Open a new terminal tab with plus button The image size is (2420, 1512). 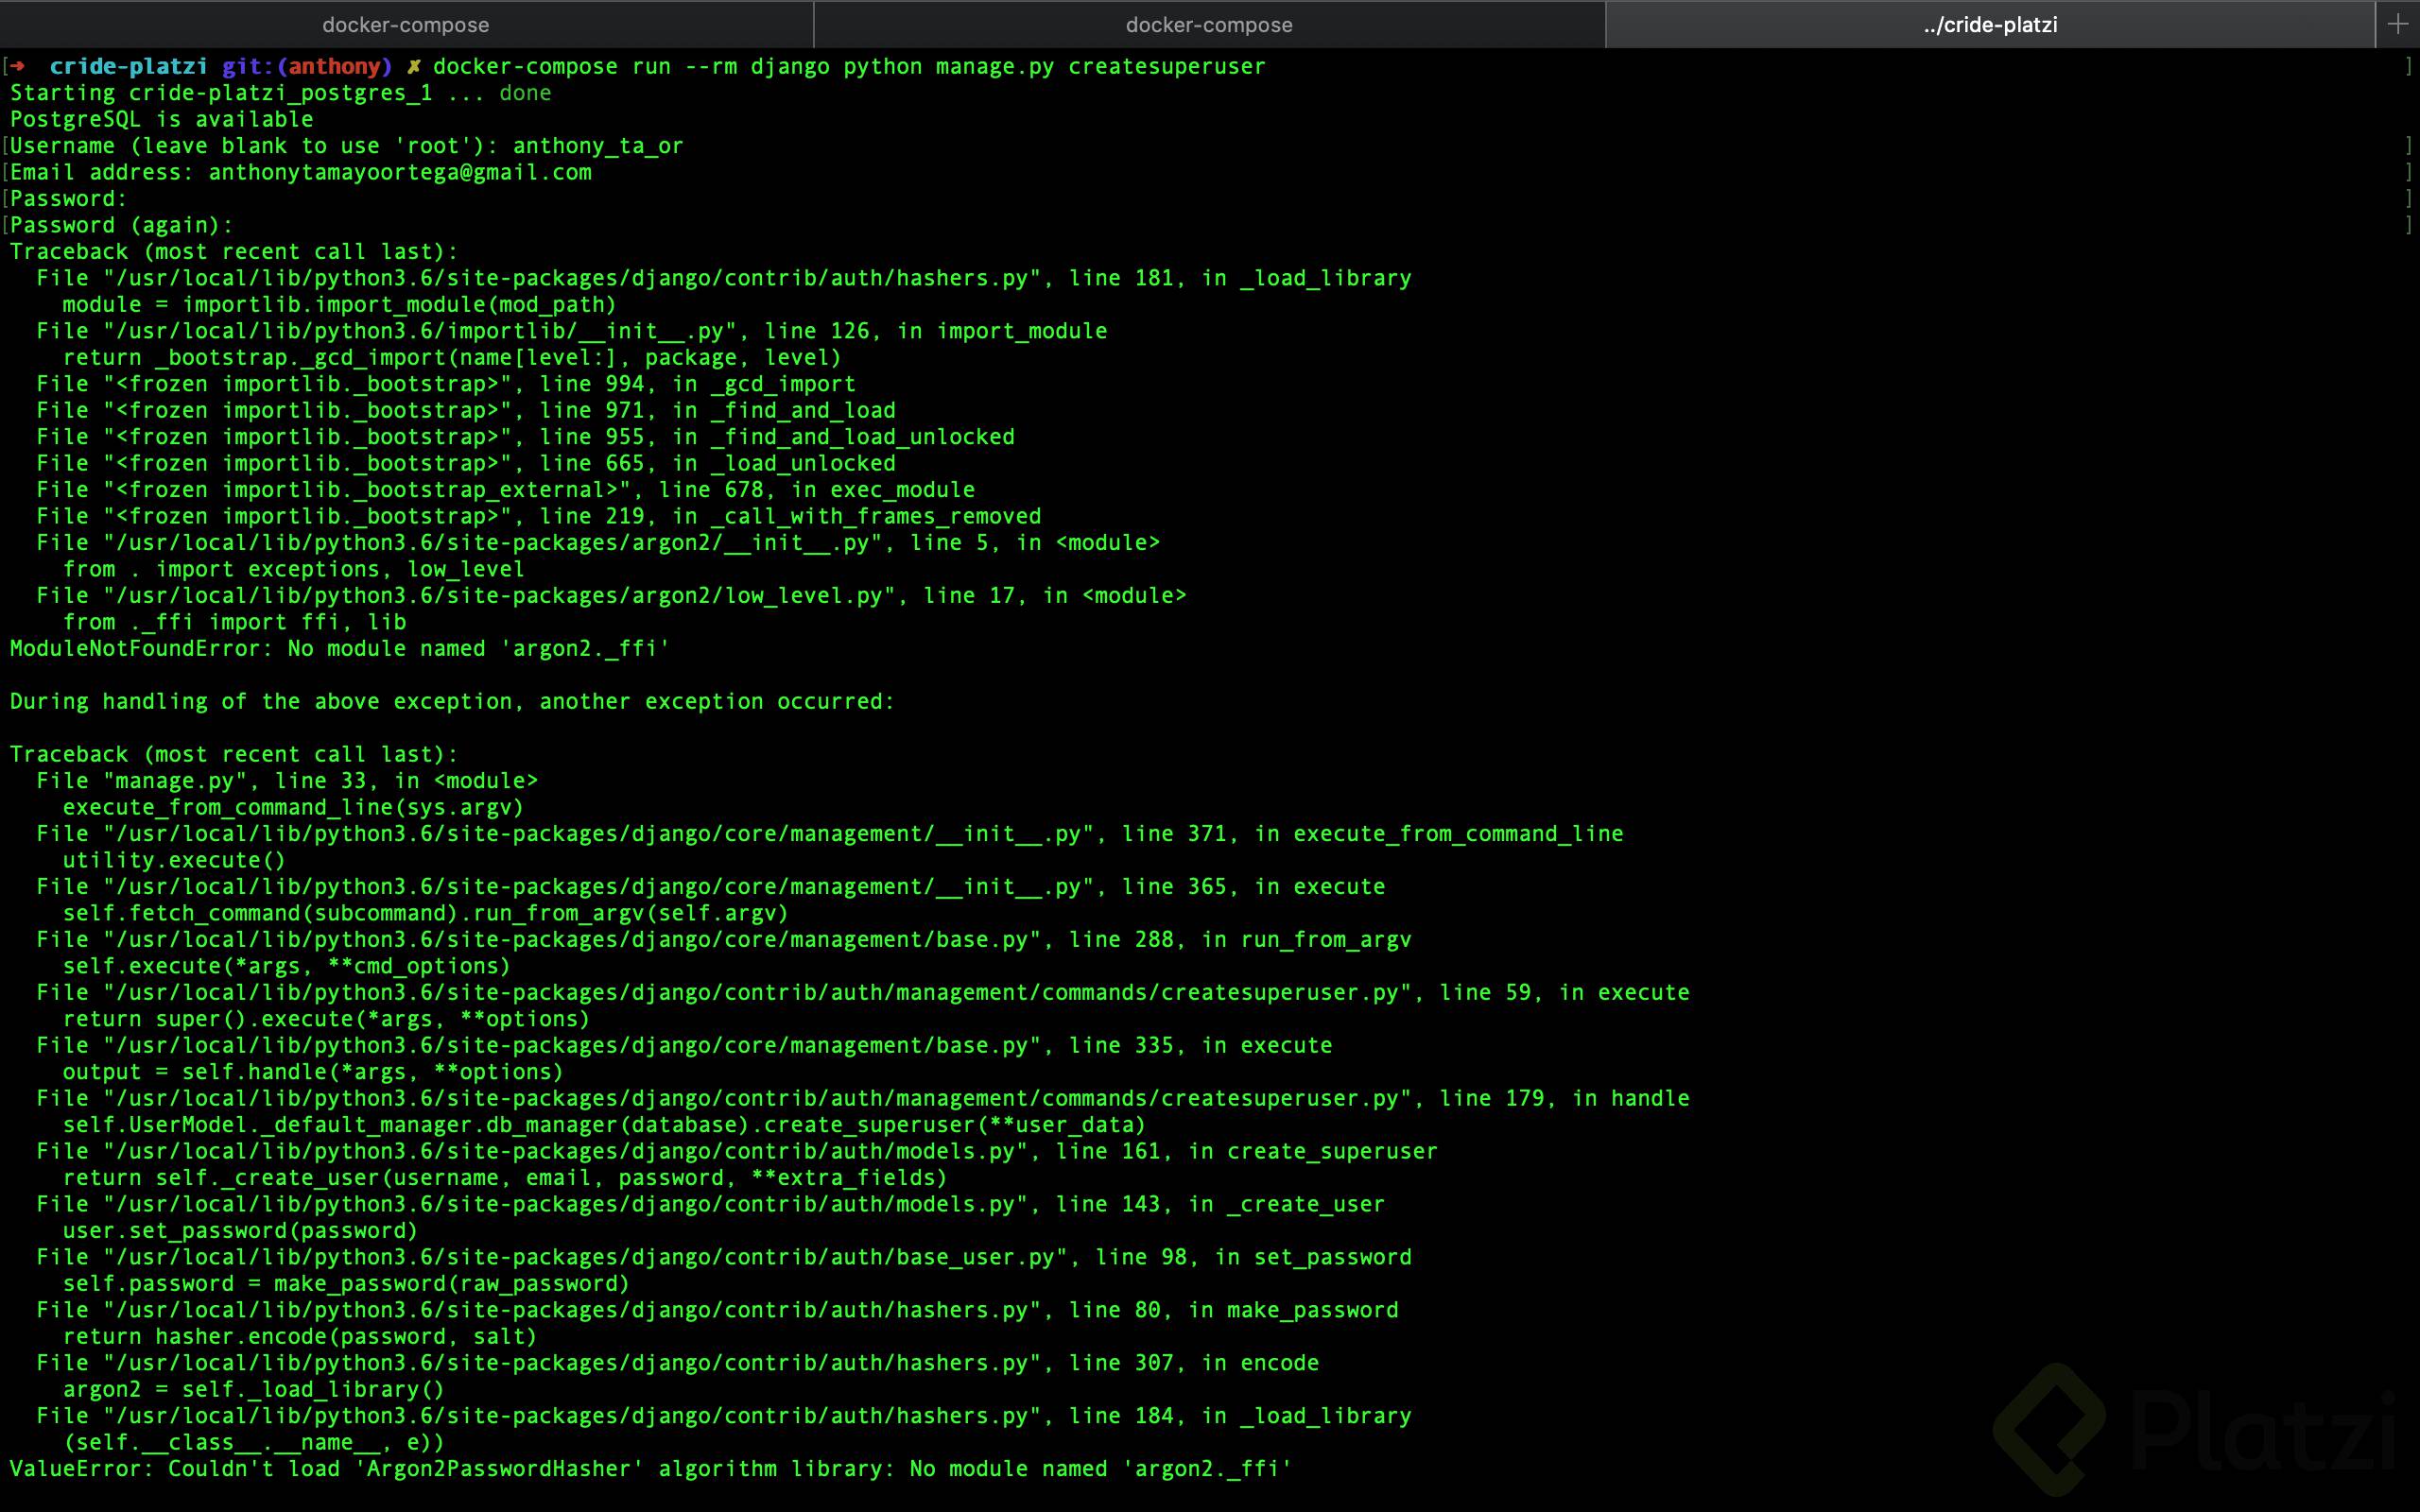tap(2397, 24)
